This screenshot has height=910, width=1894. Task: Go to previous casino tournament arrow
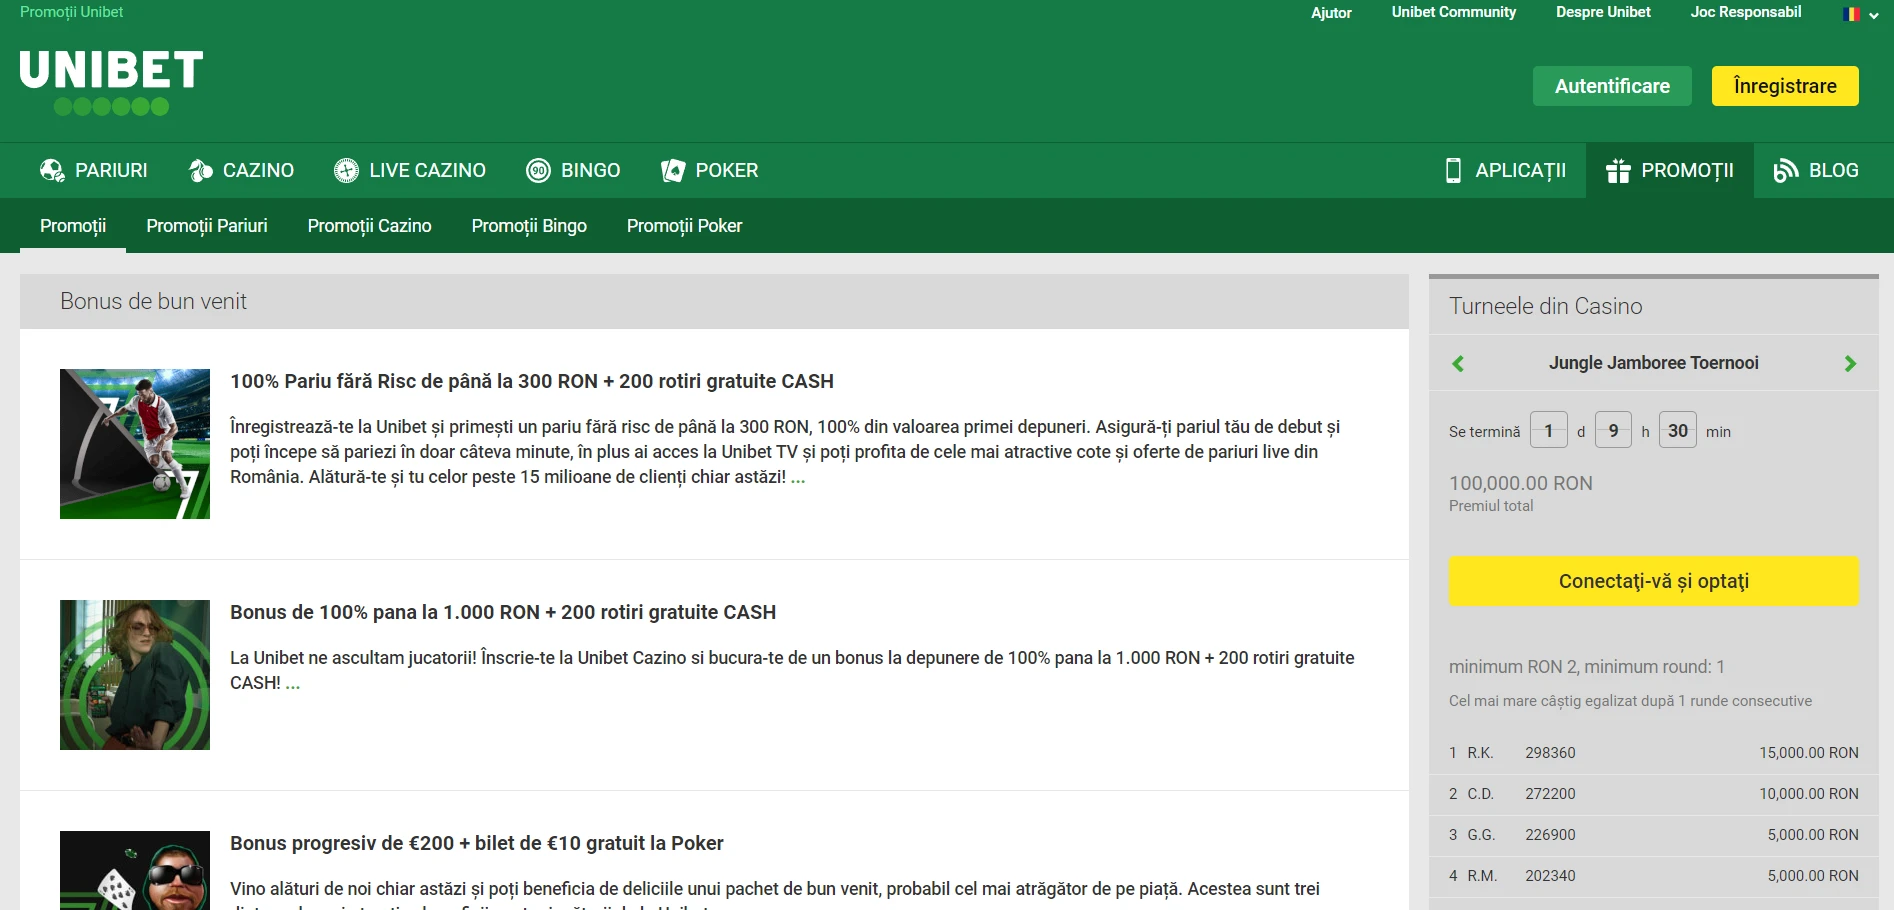[x=1458, y=363]
